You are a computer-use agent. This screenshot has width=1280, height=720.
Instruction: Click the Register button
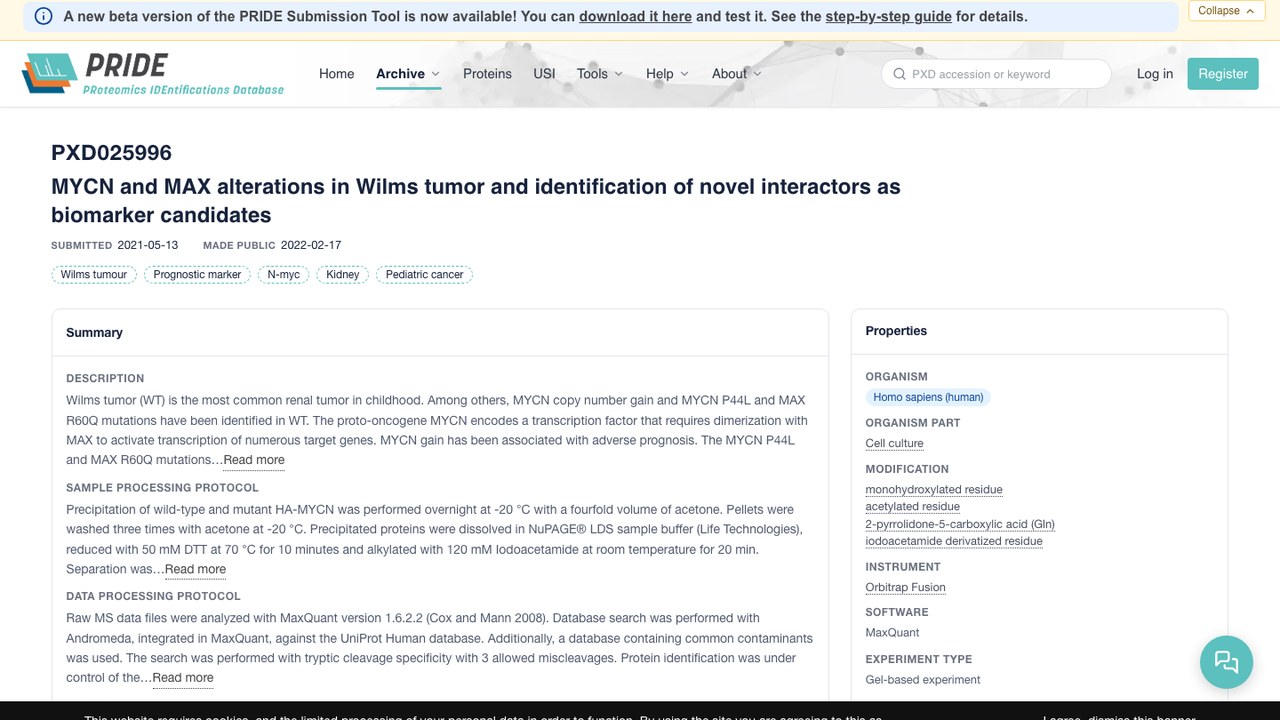point(1223,74)
